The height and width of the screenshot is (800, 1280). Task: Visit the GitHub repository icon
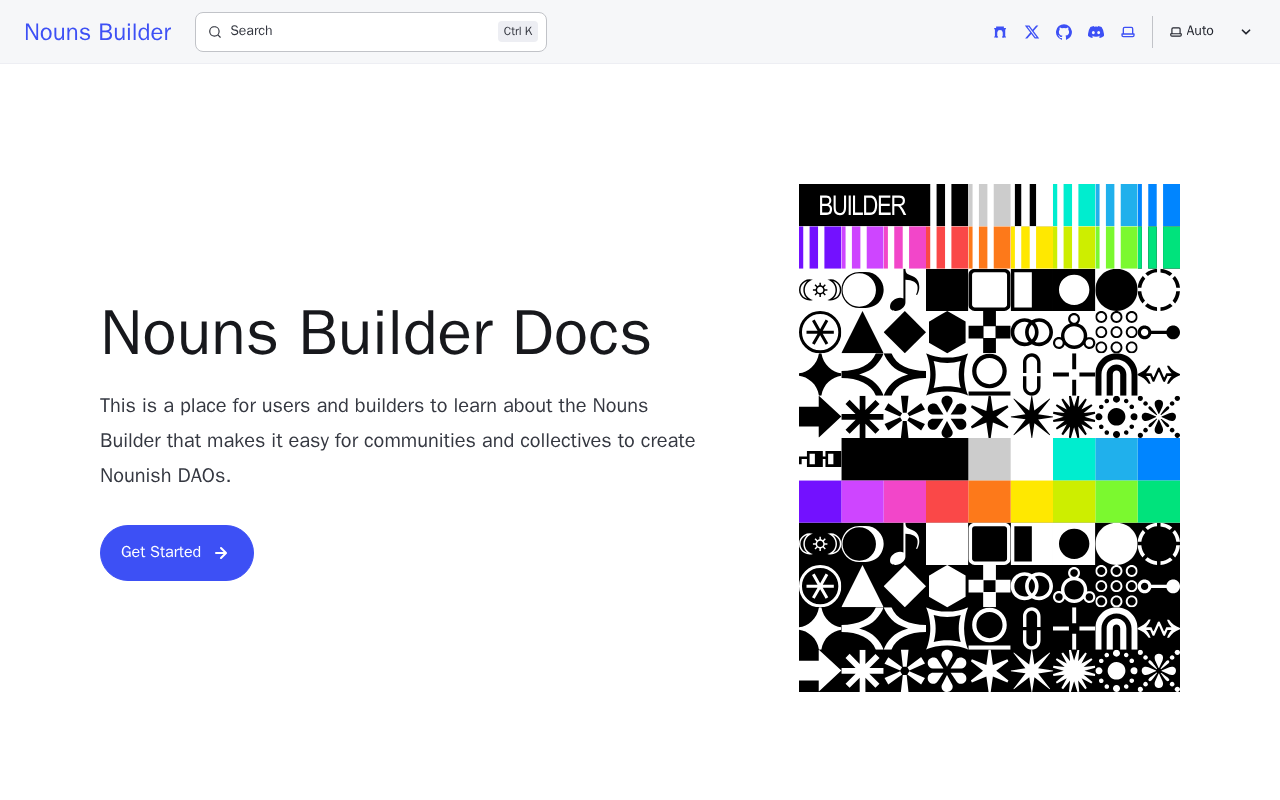click(x=1064, y=32)
